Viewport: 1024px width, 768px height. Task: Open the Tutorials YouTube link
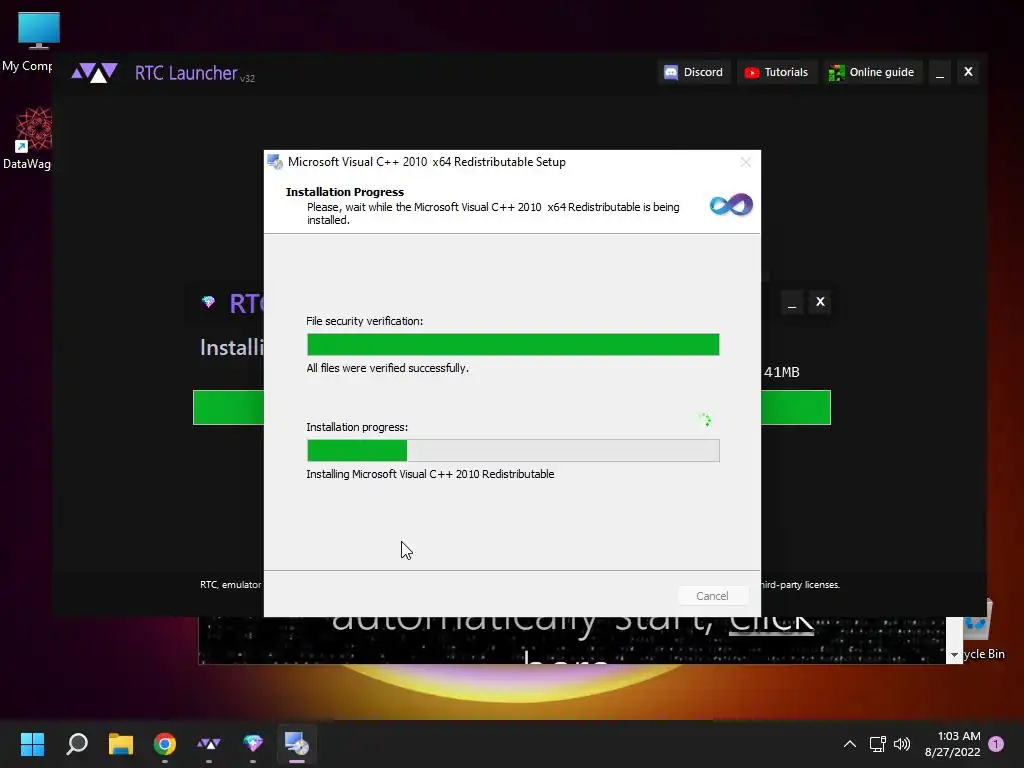[776, 72]
